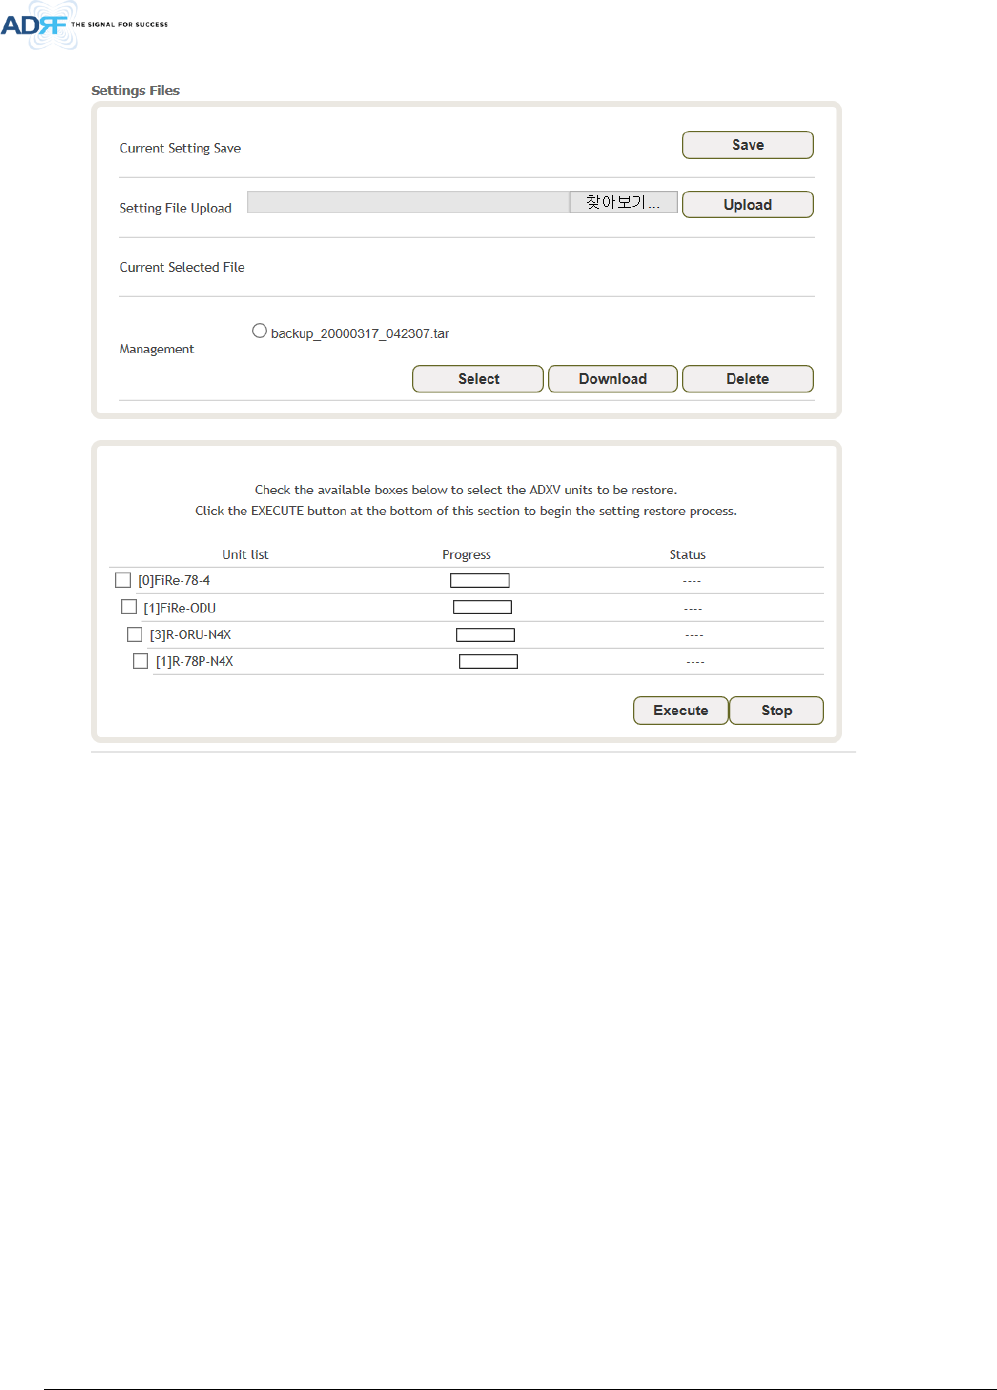Check the [3]R-ORU-N4X unit checkbox
The width and height of the screenshot is (997, 1390).
coord(135,634)
